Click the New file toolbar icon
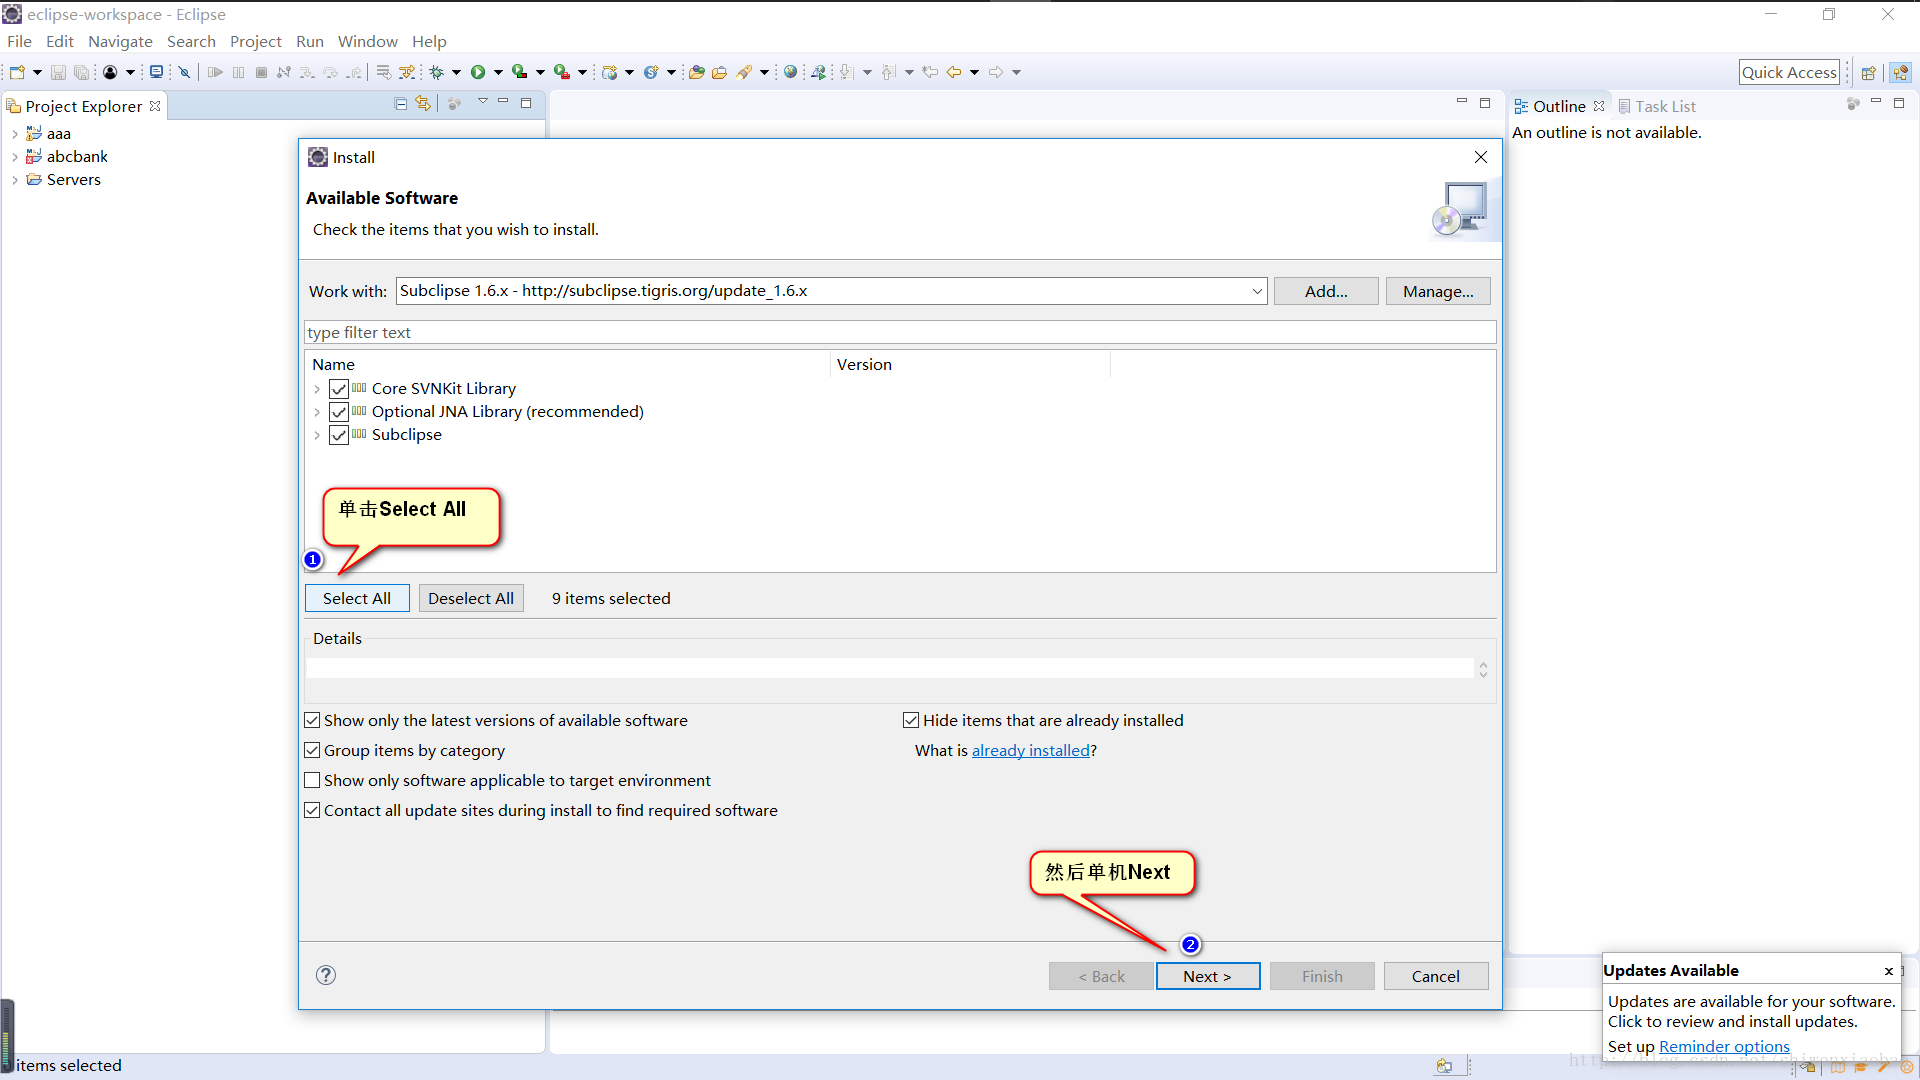Image resolution: width=1920 pixels, height=1080 pixels. point(17,72)
